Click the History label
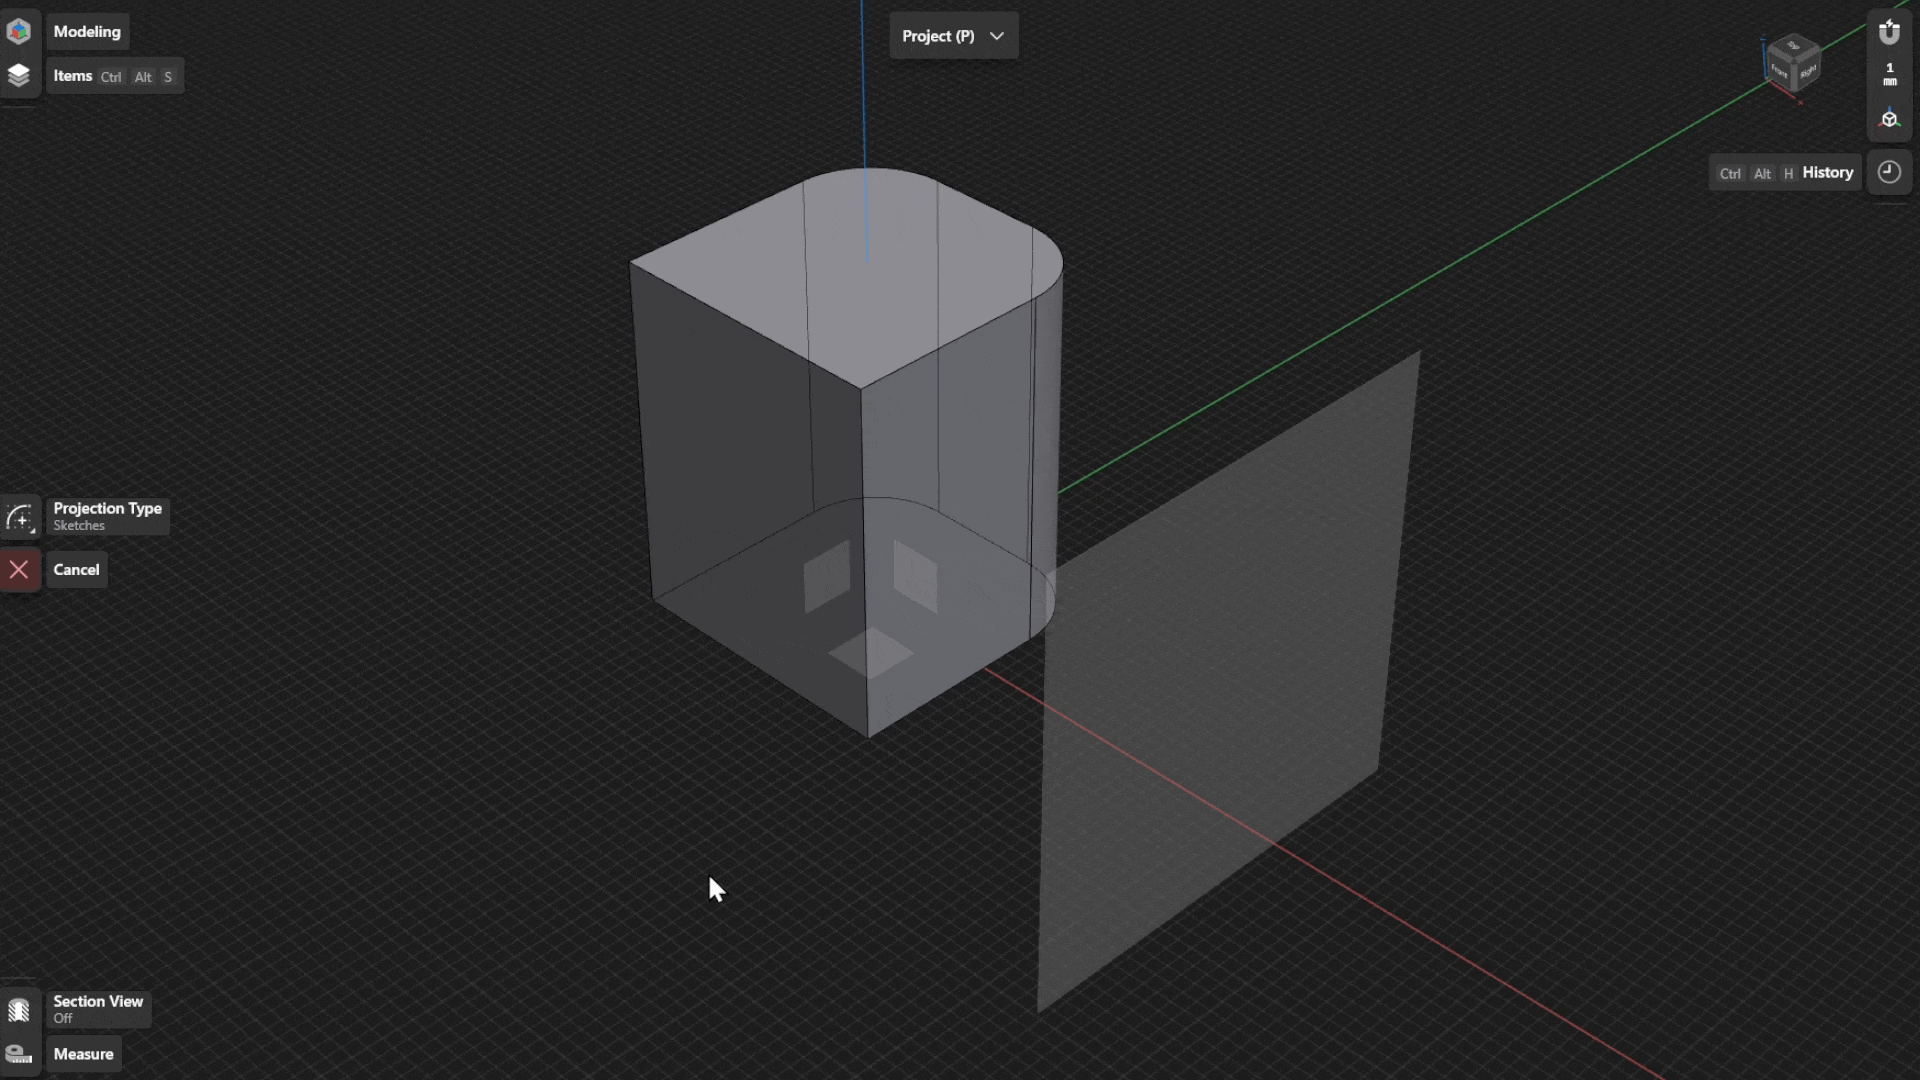 1785,173
